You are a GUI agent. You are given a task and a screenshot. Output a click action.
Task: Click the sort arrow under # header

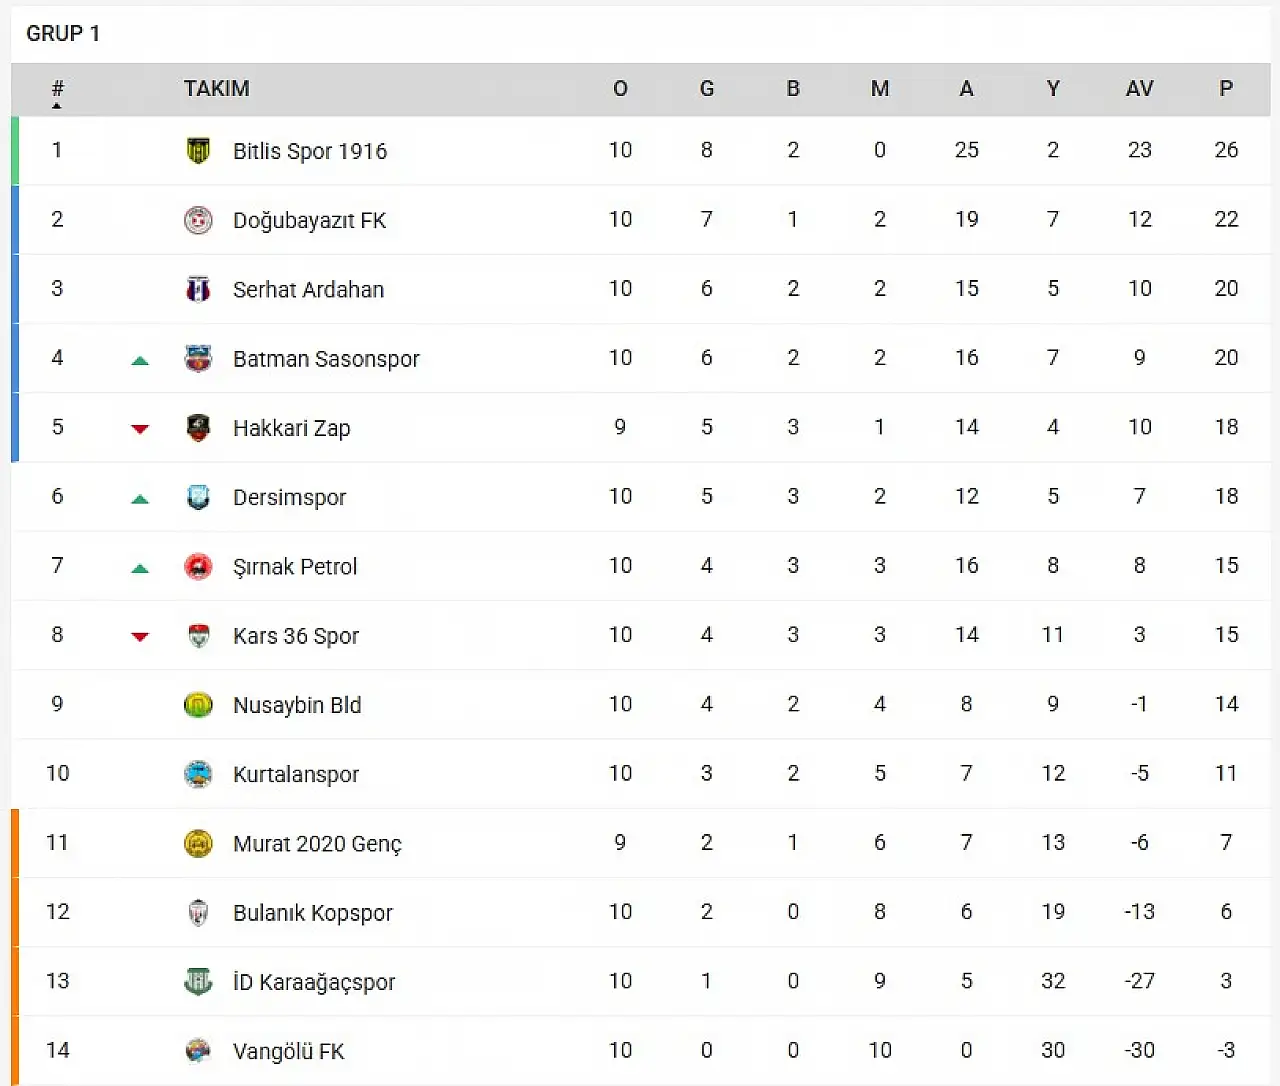[x=57, y=105]
